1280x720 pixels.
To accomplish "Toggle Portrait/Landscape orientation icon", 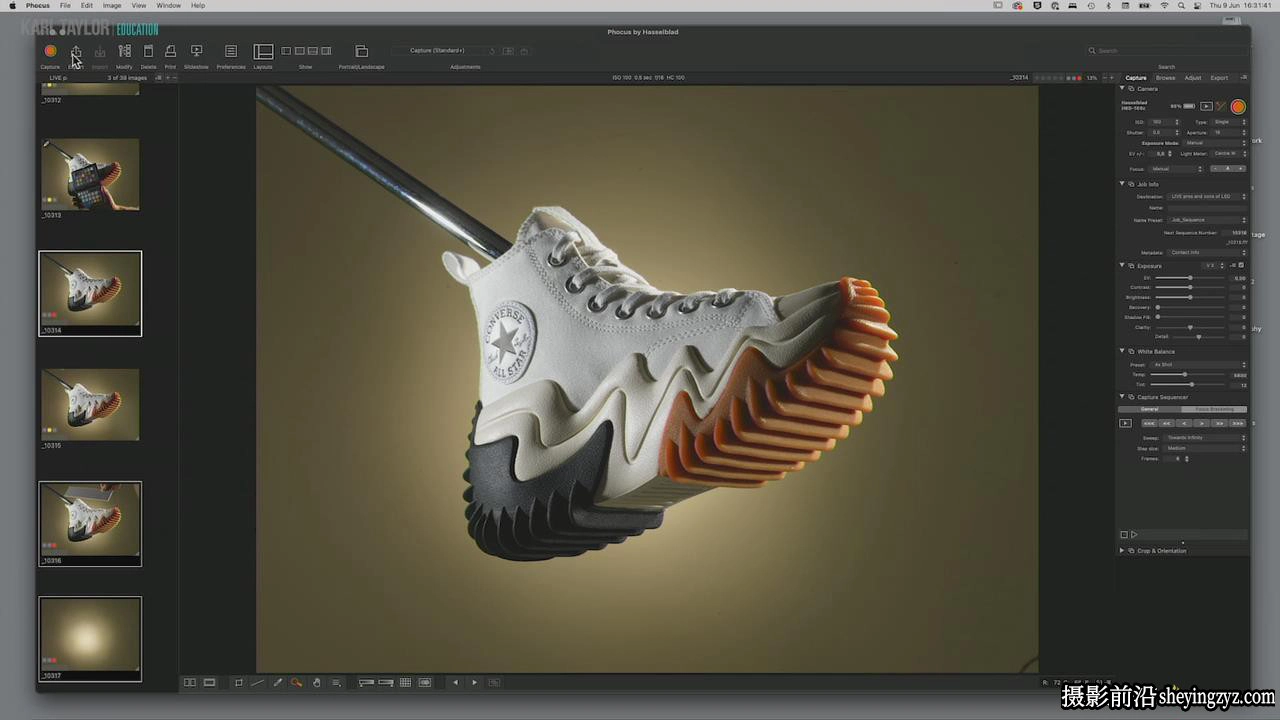I will coord(361,51).
